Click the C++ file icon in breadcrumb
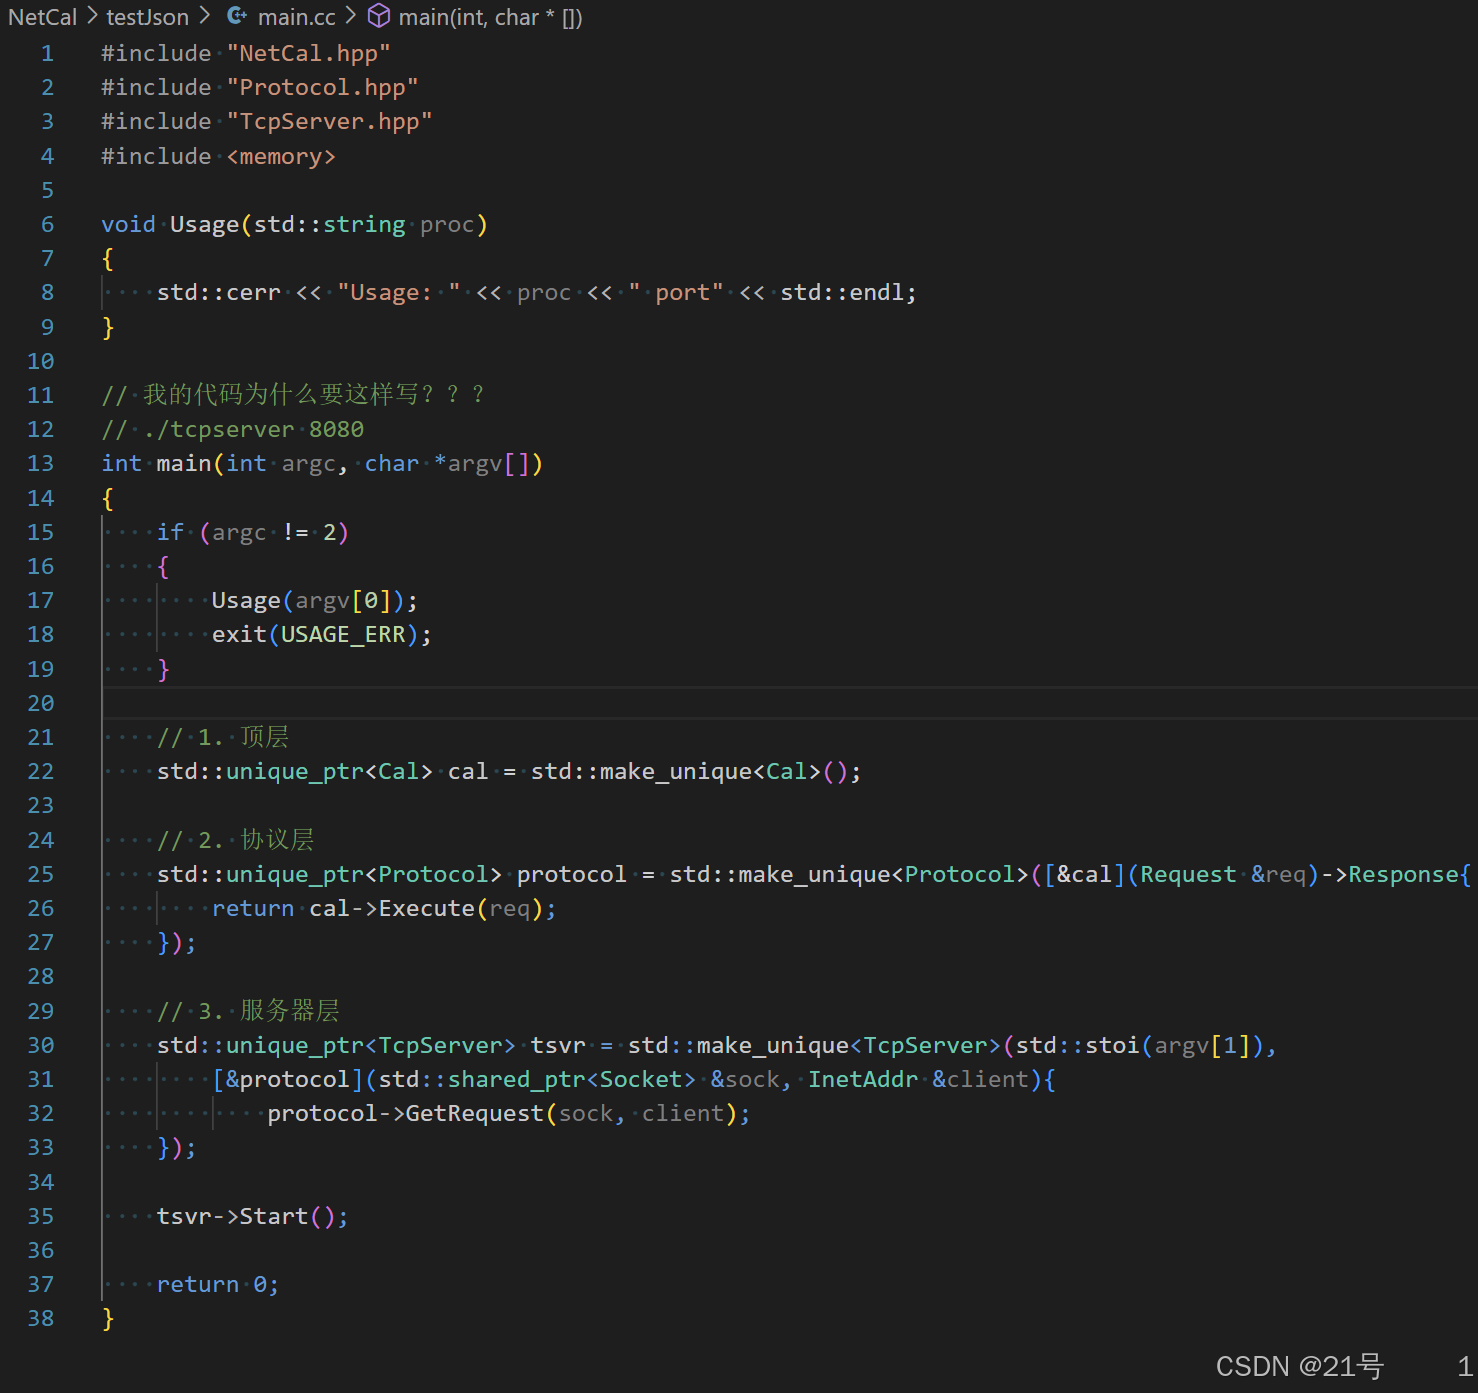This screenshot has height=1393, width=1478. click(237, 16)
